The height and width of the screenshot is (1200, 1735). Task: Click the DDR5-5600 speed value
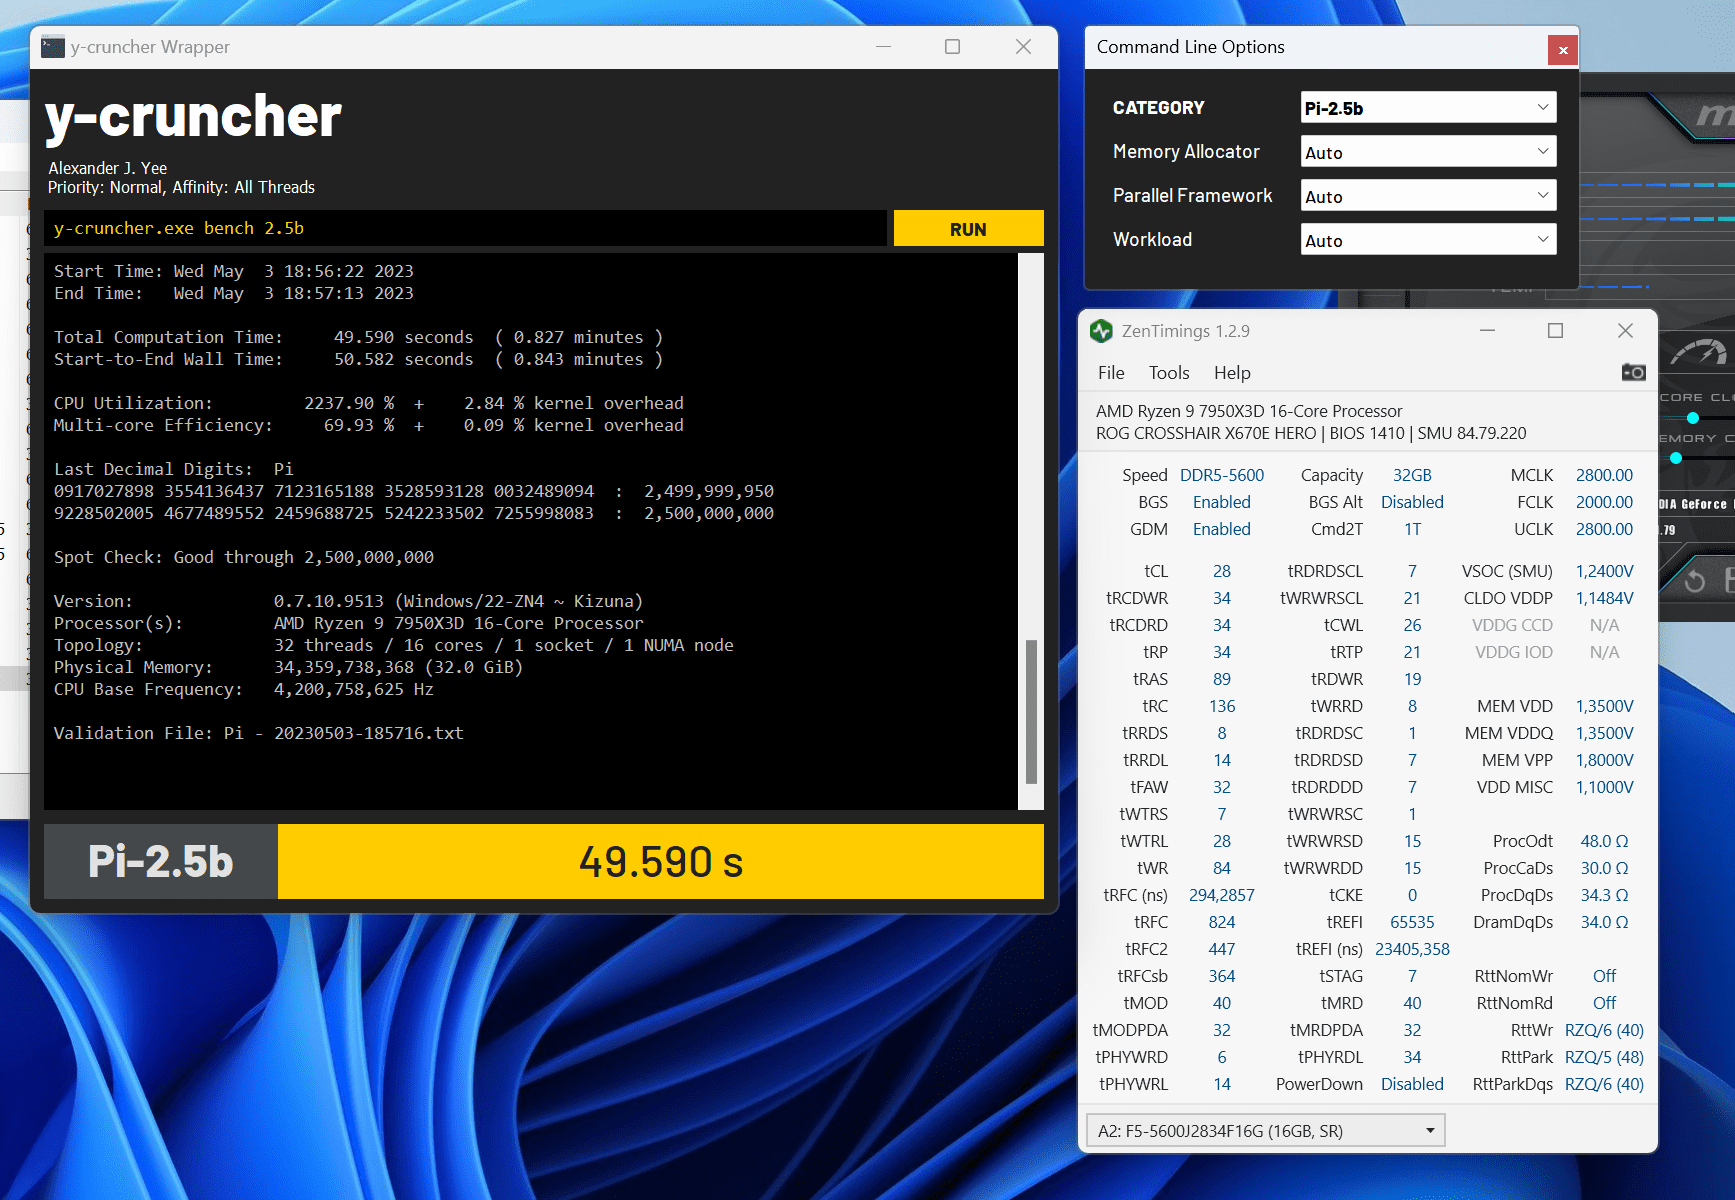1222,475
